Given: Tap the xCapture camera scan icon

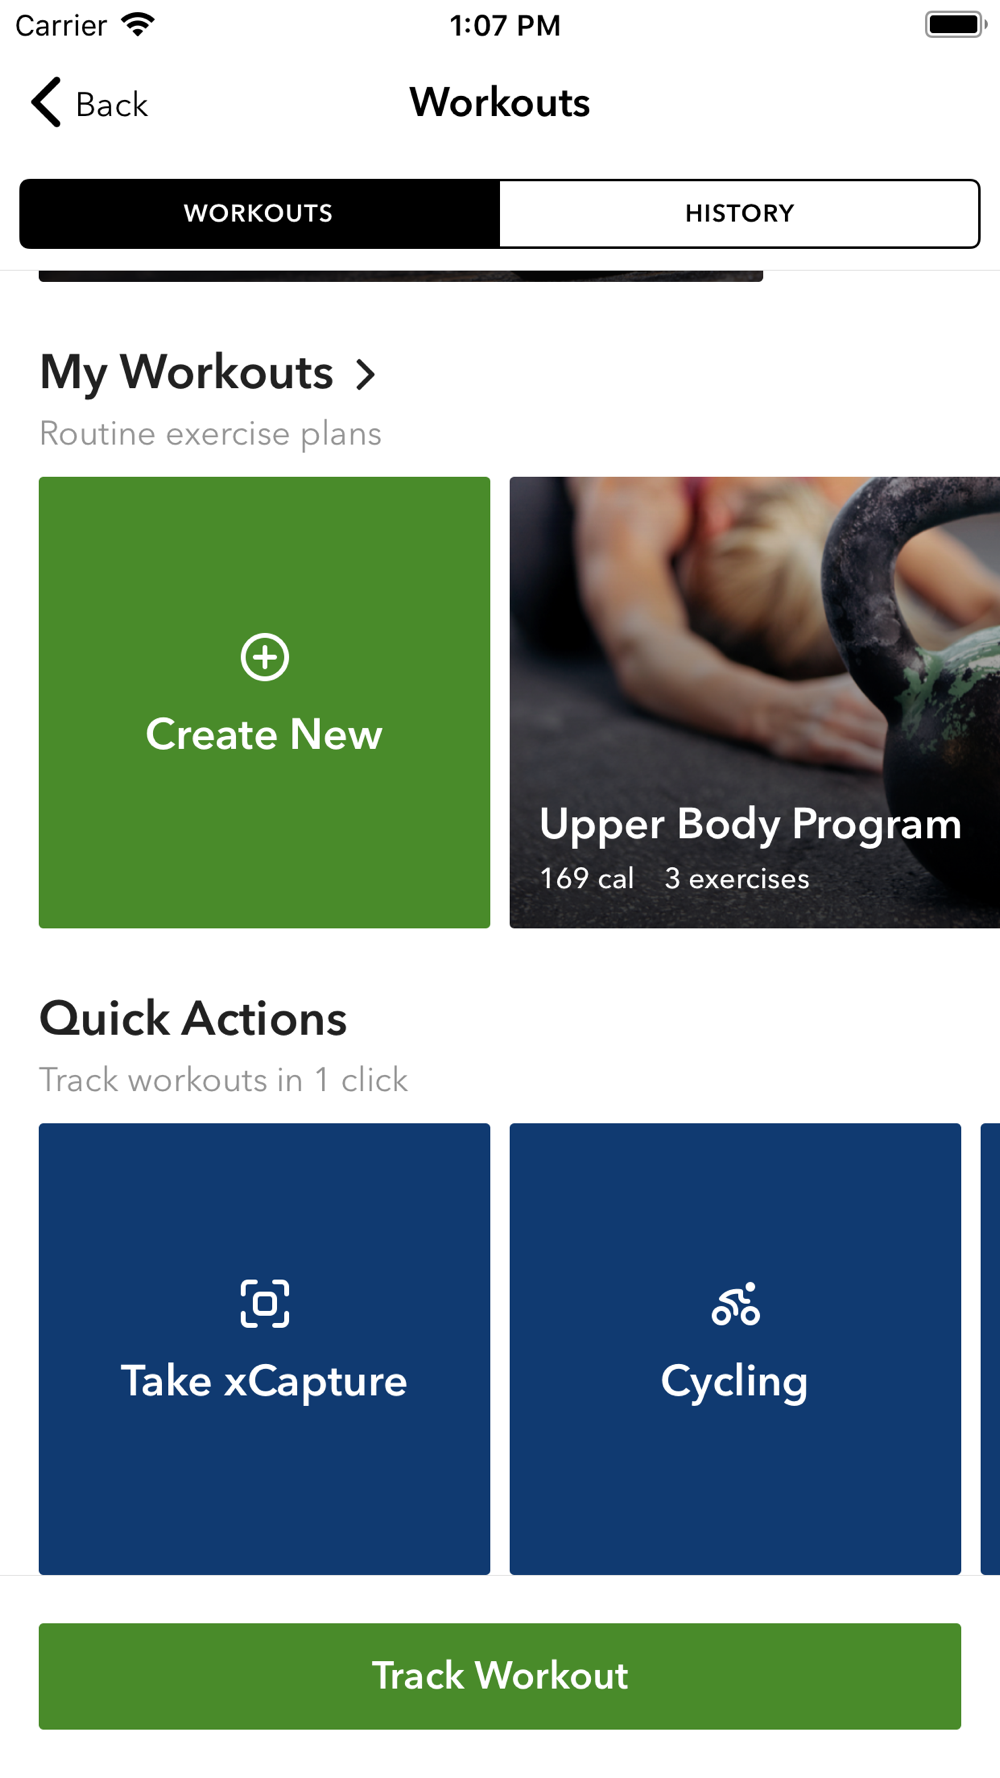Looking at the screenshot, I should (x=265, y=1303).
